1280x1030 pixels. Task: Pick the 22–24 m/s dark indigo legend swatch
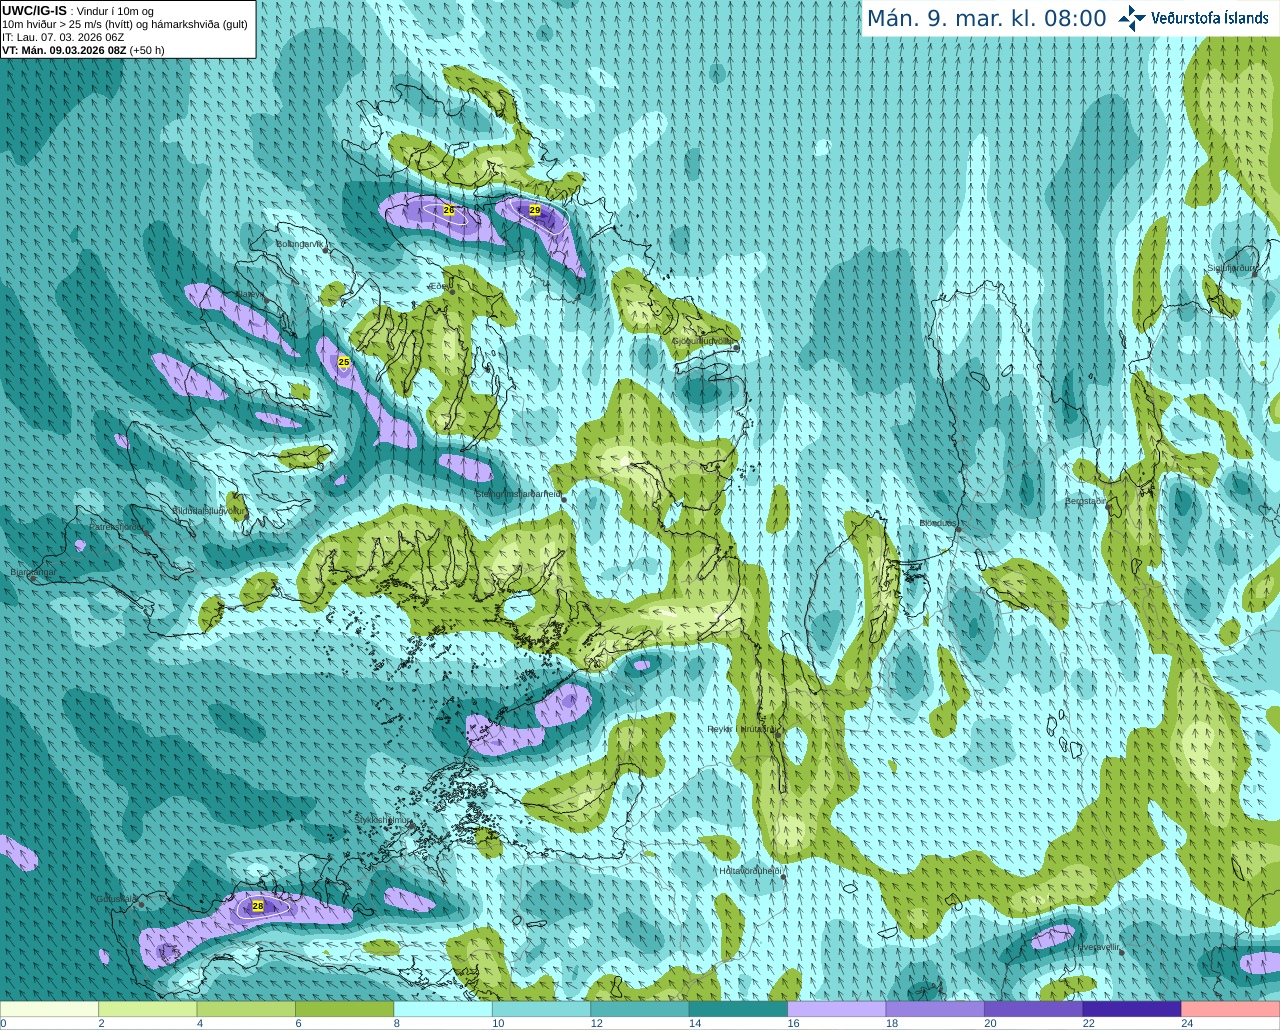[1132, 1009]
